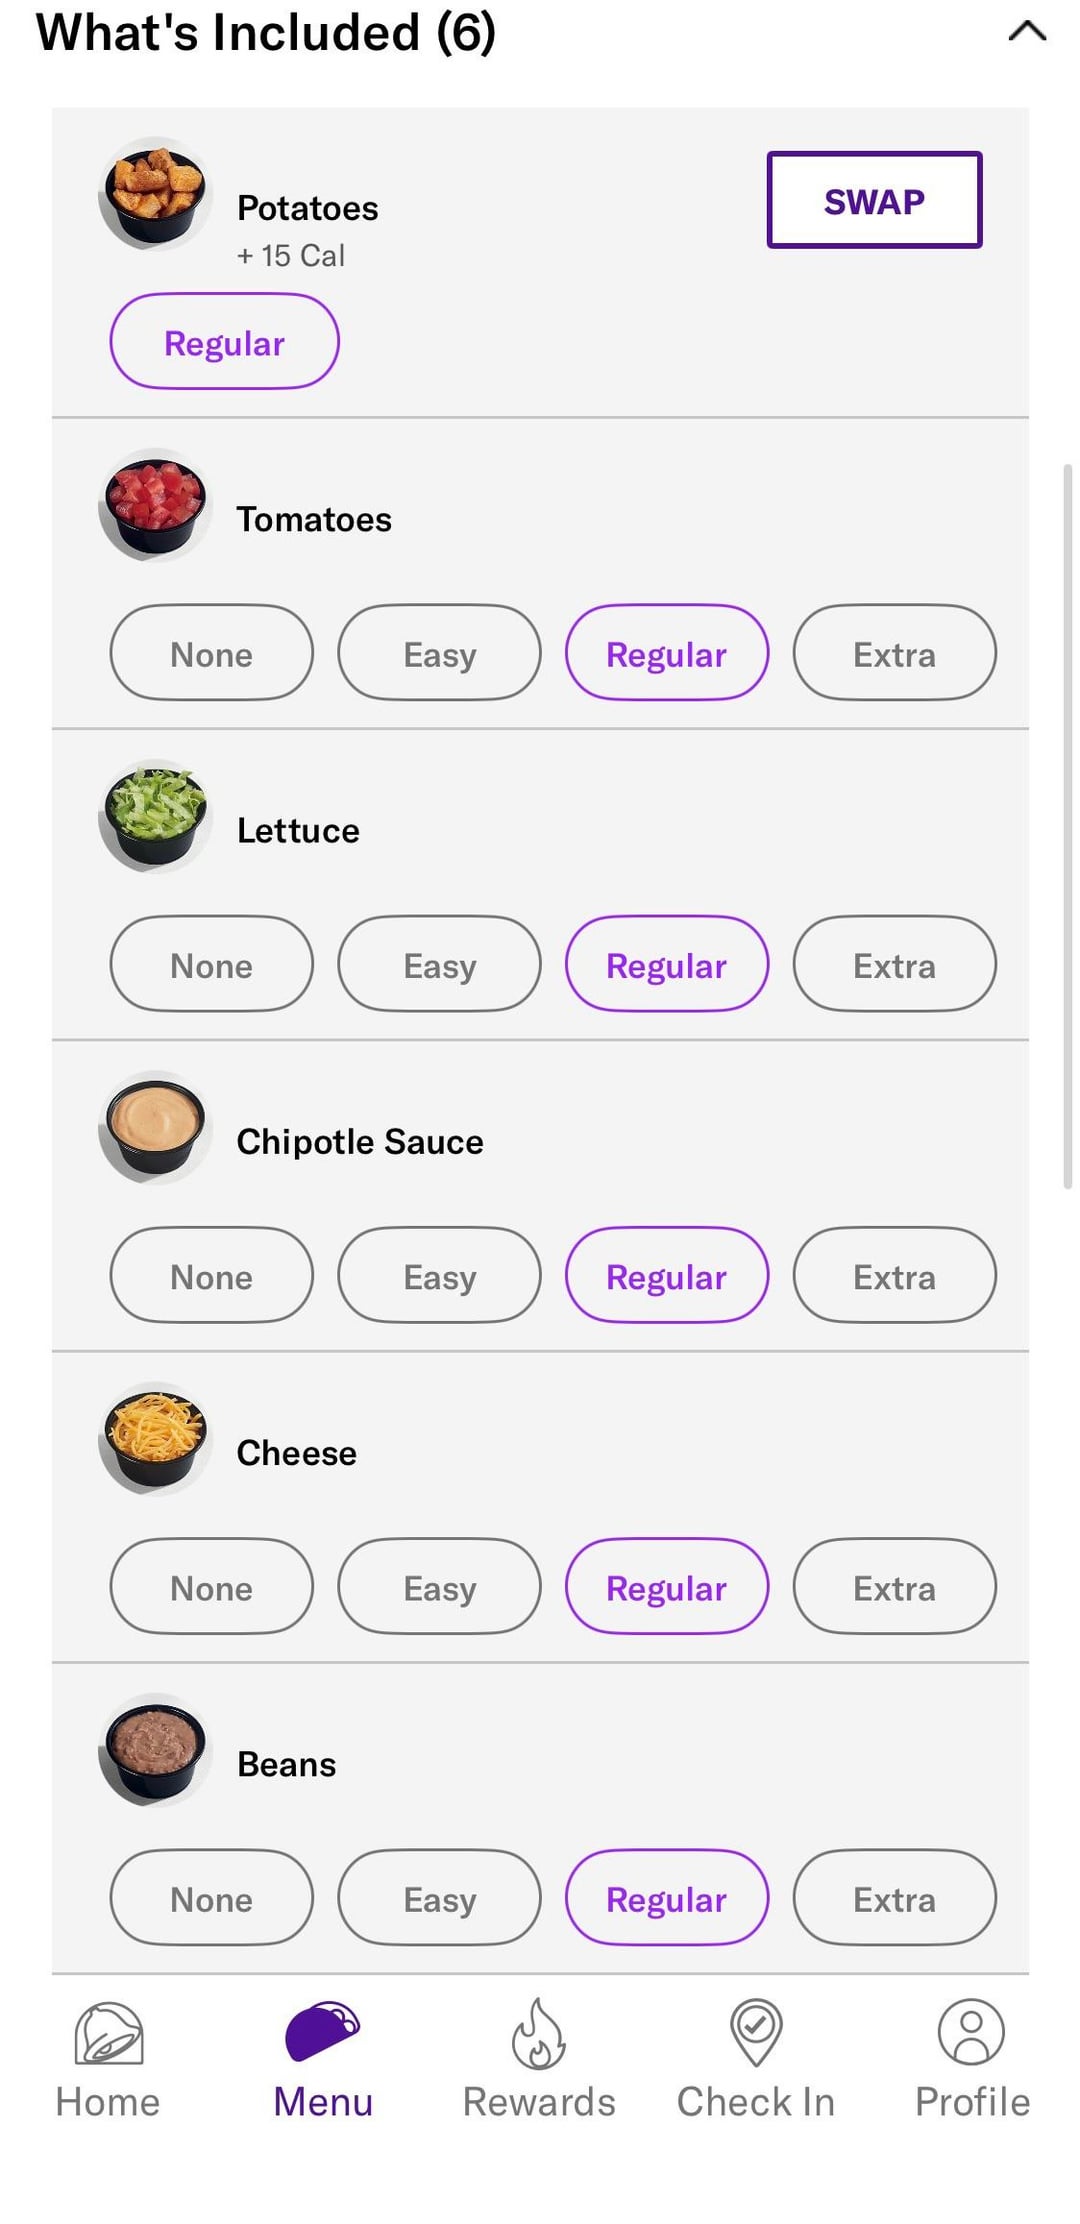The image size is (1080, 2224).
Task: Select Easy for Chipotle Sauce
Action: point(439,1275)
